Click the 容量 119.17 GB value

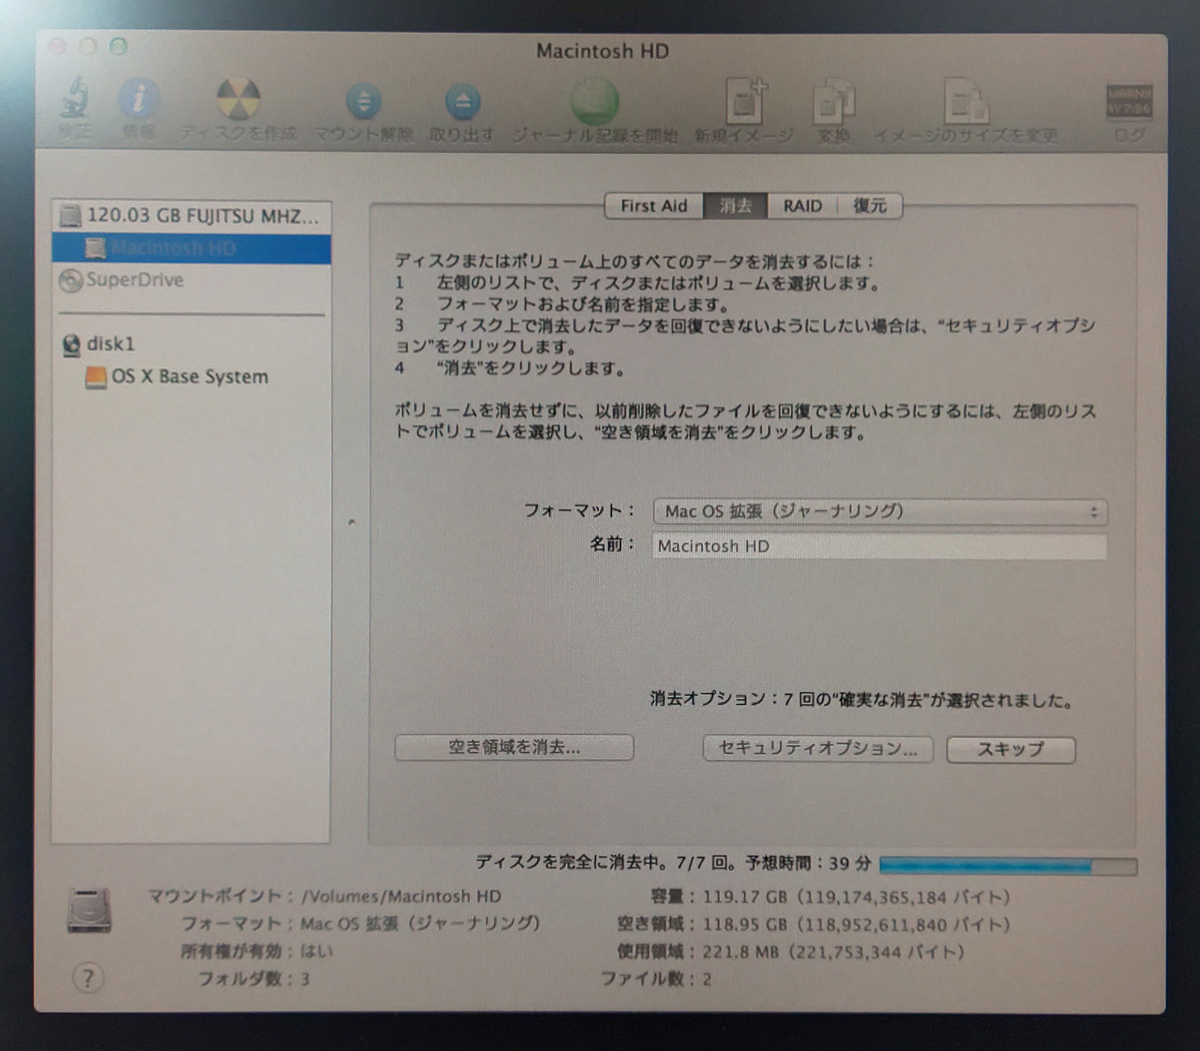(857, 897)
